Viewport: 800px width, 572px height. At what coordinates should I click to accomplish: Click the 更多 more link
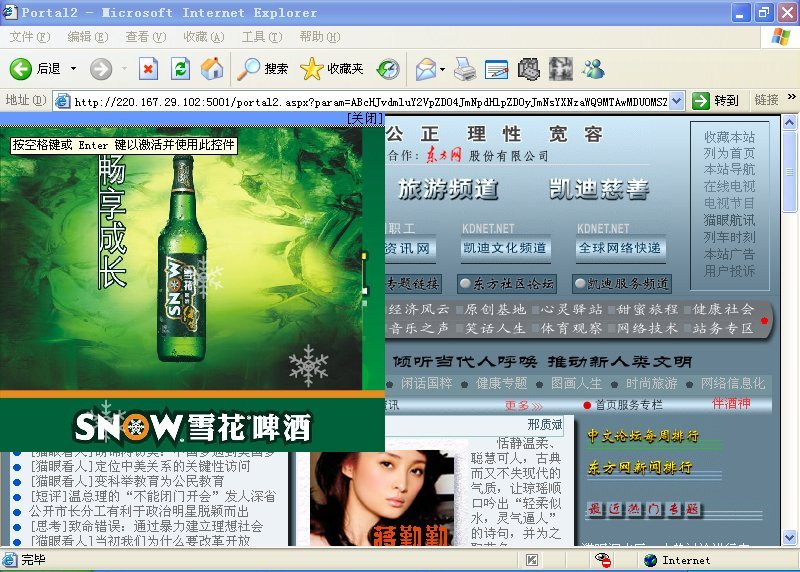click(523, 405)
